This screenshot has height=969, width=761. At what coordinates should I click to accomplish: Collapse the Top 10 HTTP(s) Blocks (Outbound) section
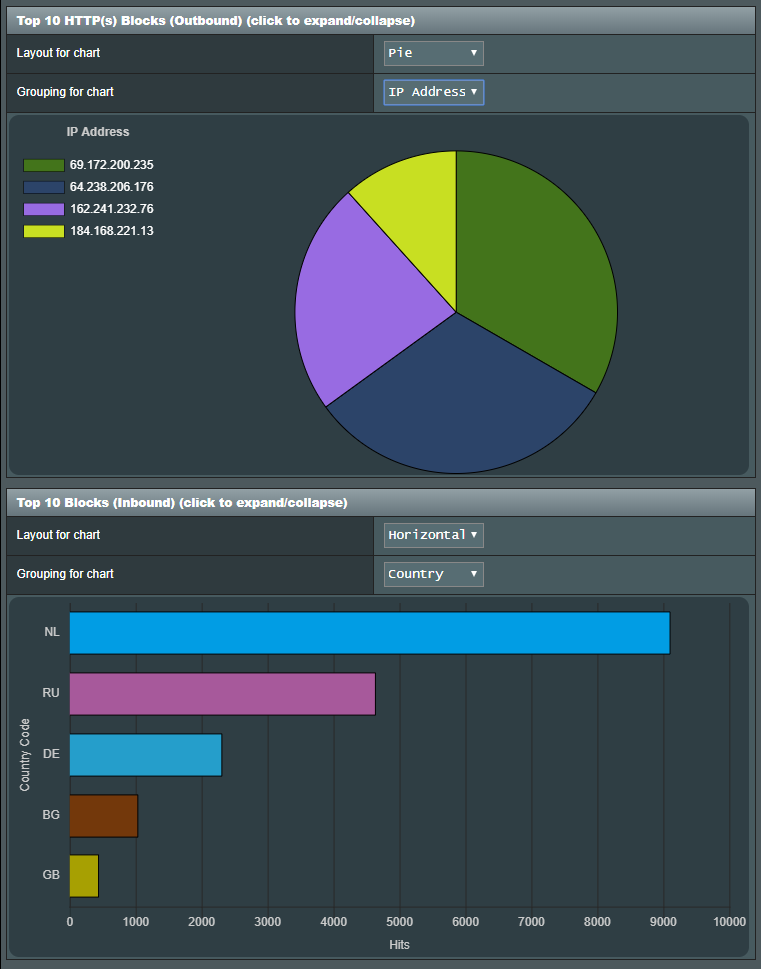coord(380,21)
